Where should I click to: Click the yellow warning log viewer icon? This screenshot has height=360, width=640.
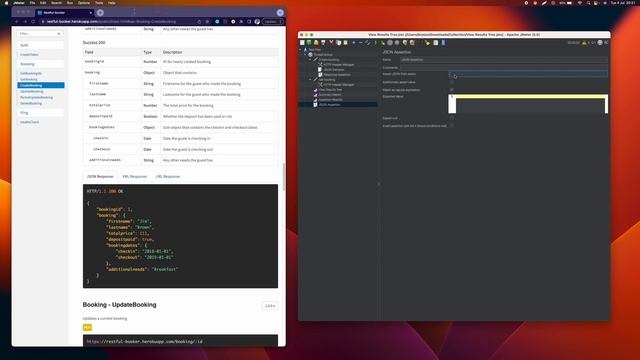pos(584,43)
